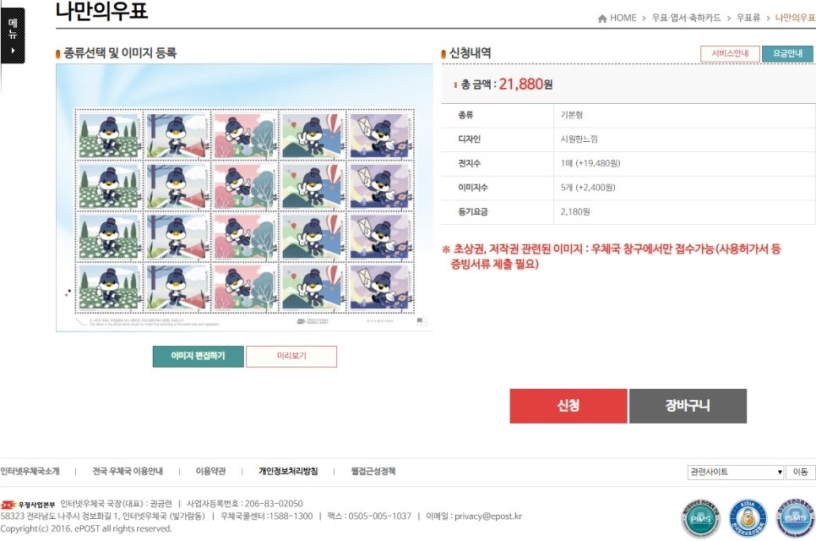The image size is (816, 541).
Task: Click the stamp sheet preview image
Action: coord(245,198)
